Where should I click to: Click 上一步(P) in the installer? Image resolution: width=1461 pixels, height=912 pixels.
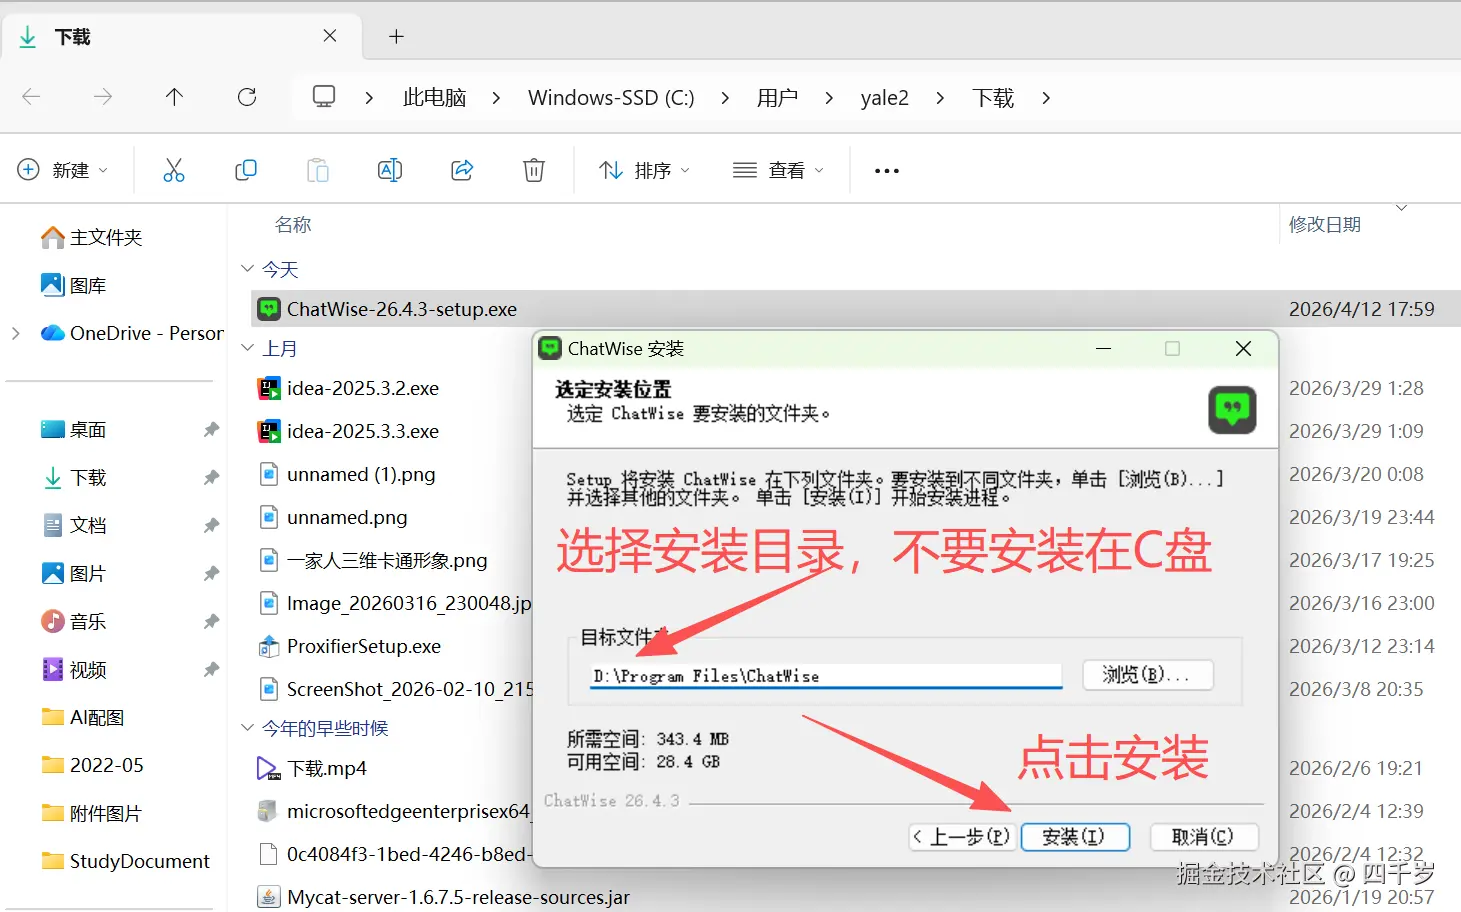click(963, 837)
